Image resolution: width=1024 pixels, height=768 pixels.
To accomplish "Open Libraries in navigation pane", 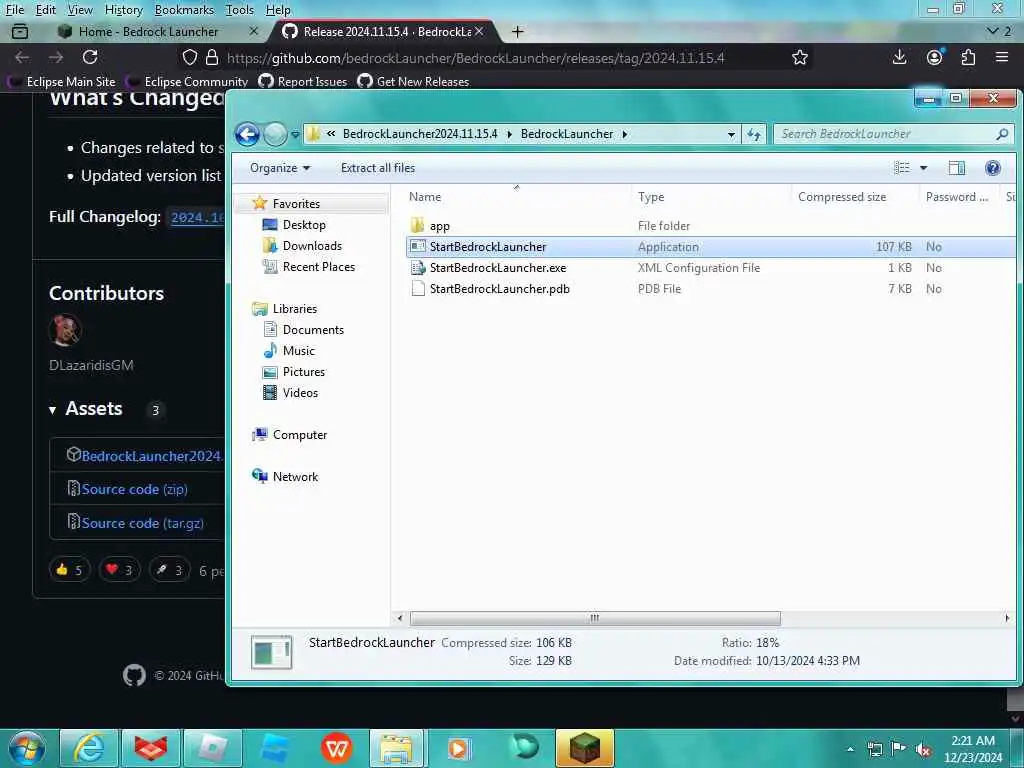I will 295,309.
